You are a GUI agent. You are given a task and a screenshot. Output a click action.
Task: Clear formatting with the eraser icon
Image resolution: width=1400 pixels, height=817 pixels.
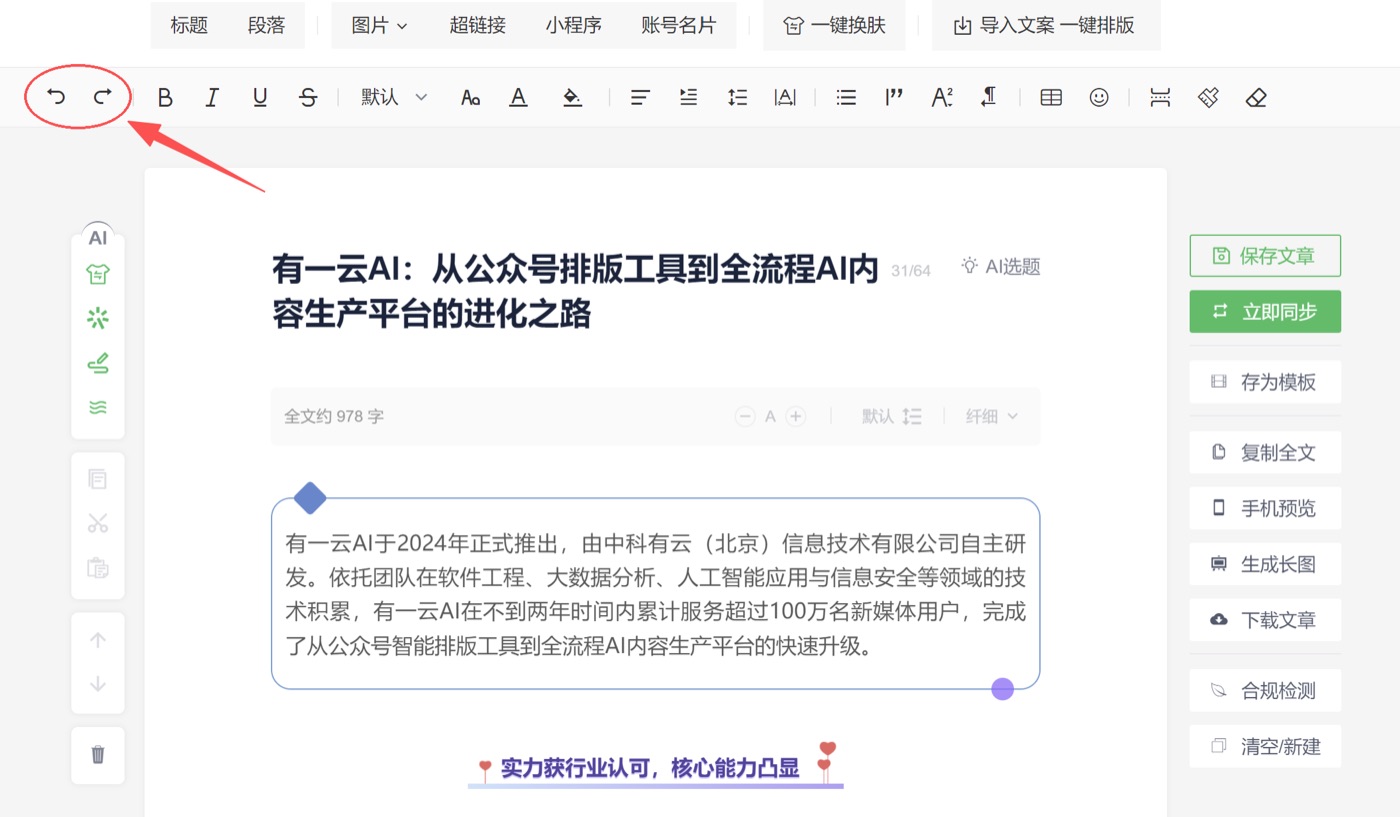click(1256, 97)
